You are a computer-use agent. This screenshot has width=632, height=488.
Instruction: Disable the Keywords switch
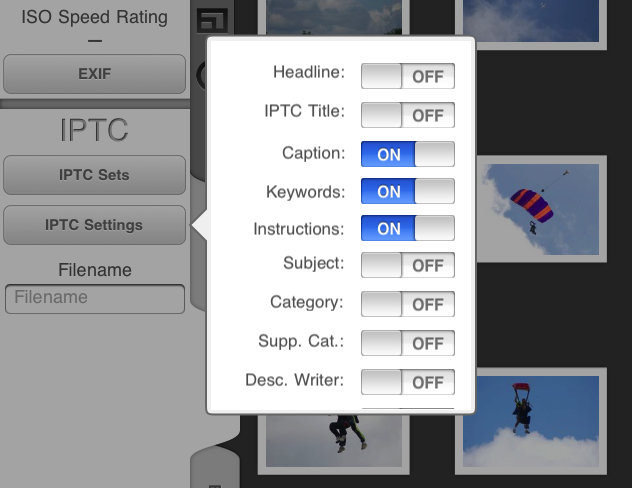(407, 191)
